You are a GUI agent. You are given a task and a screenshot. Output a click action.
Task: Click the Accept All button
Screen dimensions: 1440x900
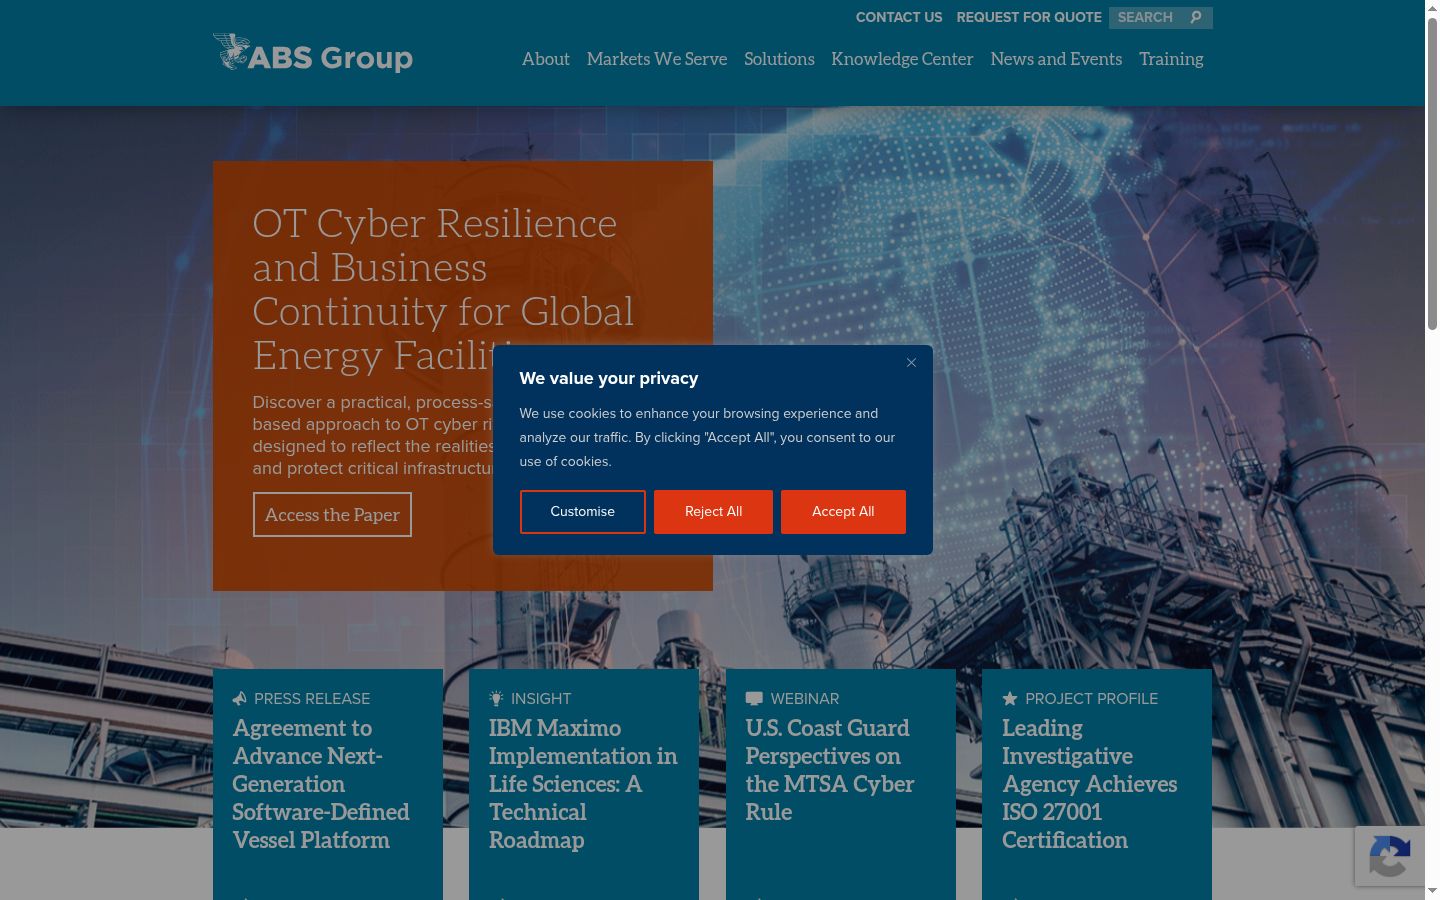coord(843,511)
